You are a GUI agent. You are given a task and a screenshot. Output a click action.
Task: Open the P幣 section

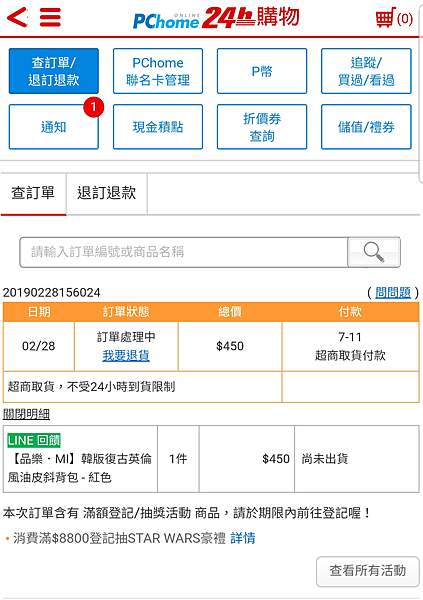(x=262, y=71)
